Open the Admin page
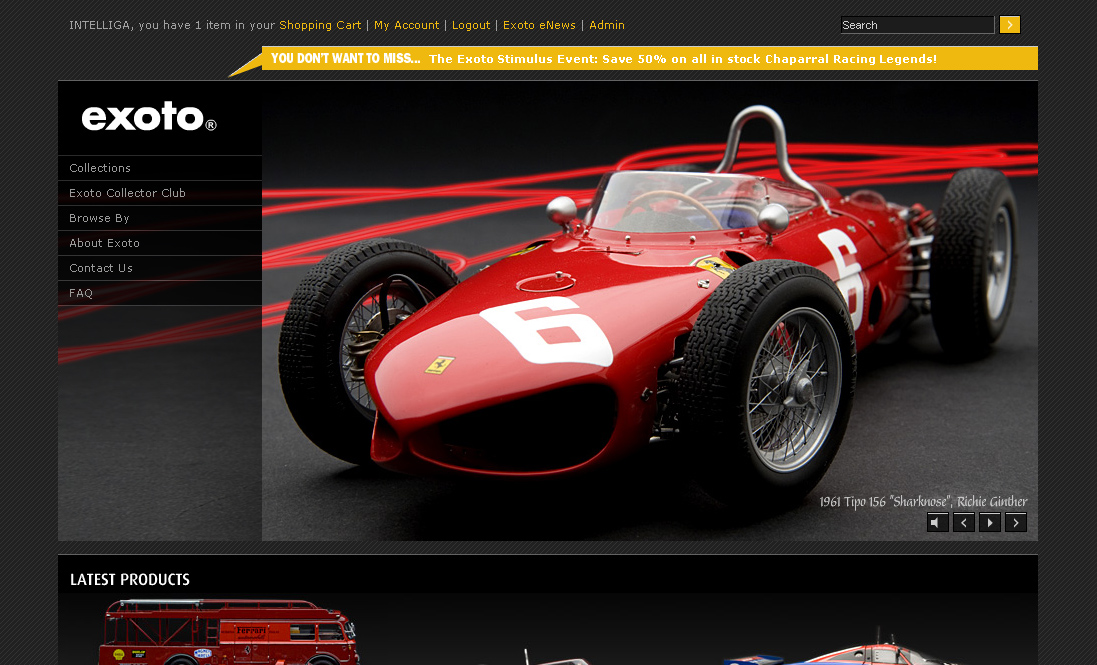Viewport: 1097px width, 665px height. (606, 25)
